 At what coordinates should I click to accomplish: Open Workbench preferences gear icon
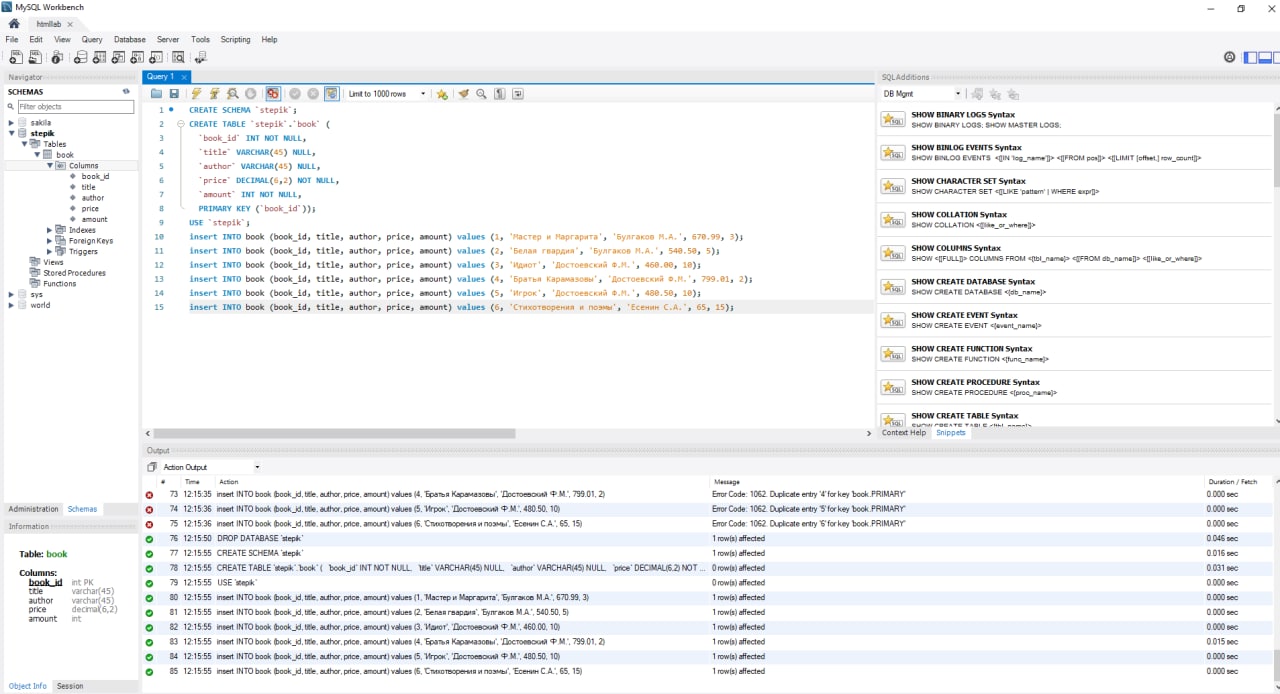[1230, 57]
